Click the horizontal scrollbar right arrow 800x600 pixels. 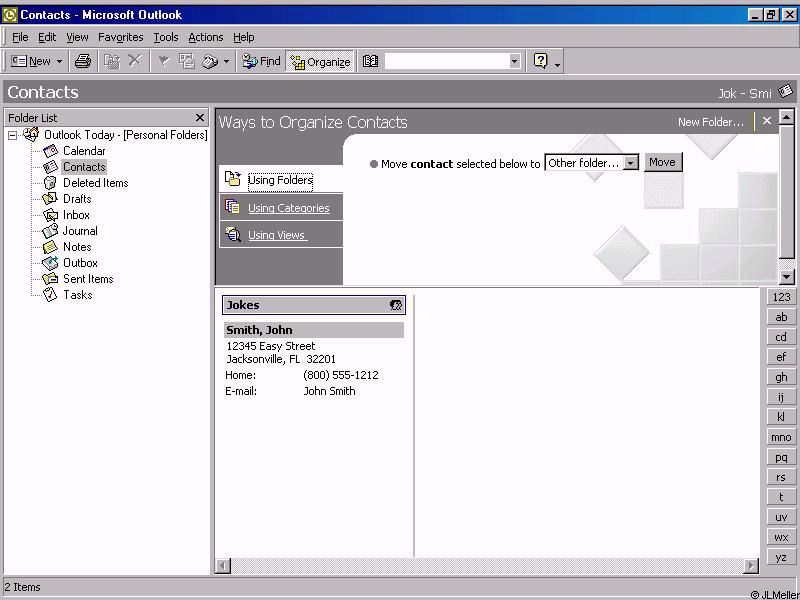pos(751,565)
